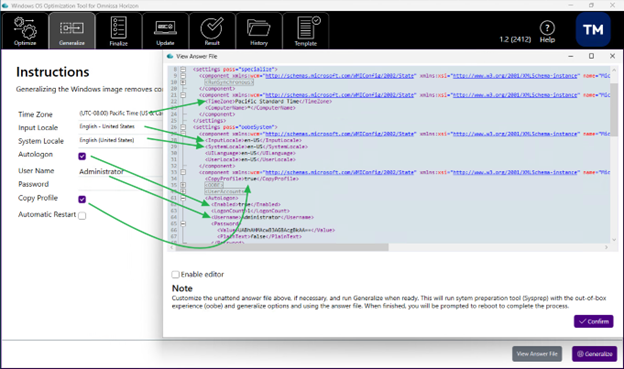Click the LogonCount XML line
The image size is (624, 369).
(x=250, y=211)
